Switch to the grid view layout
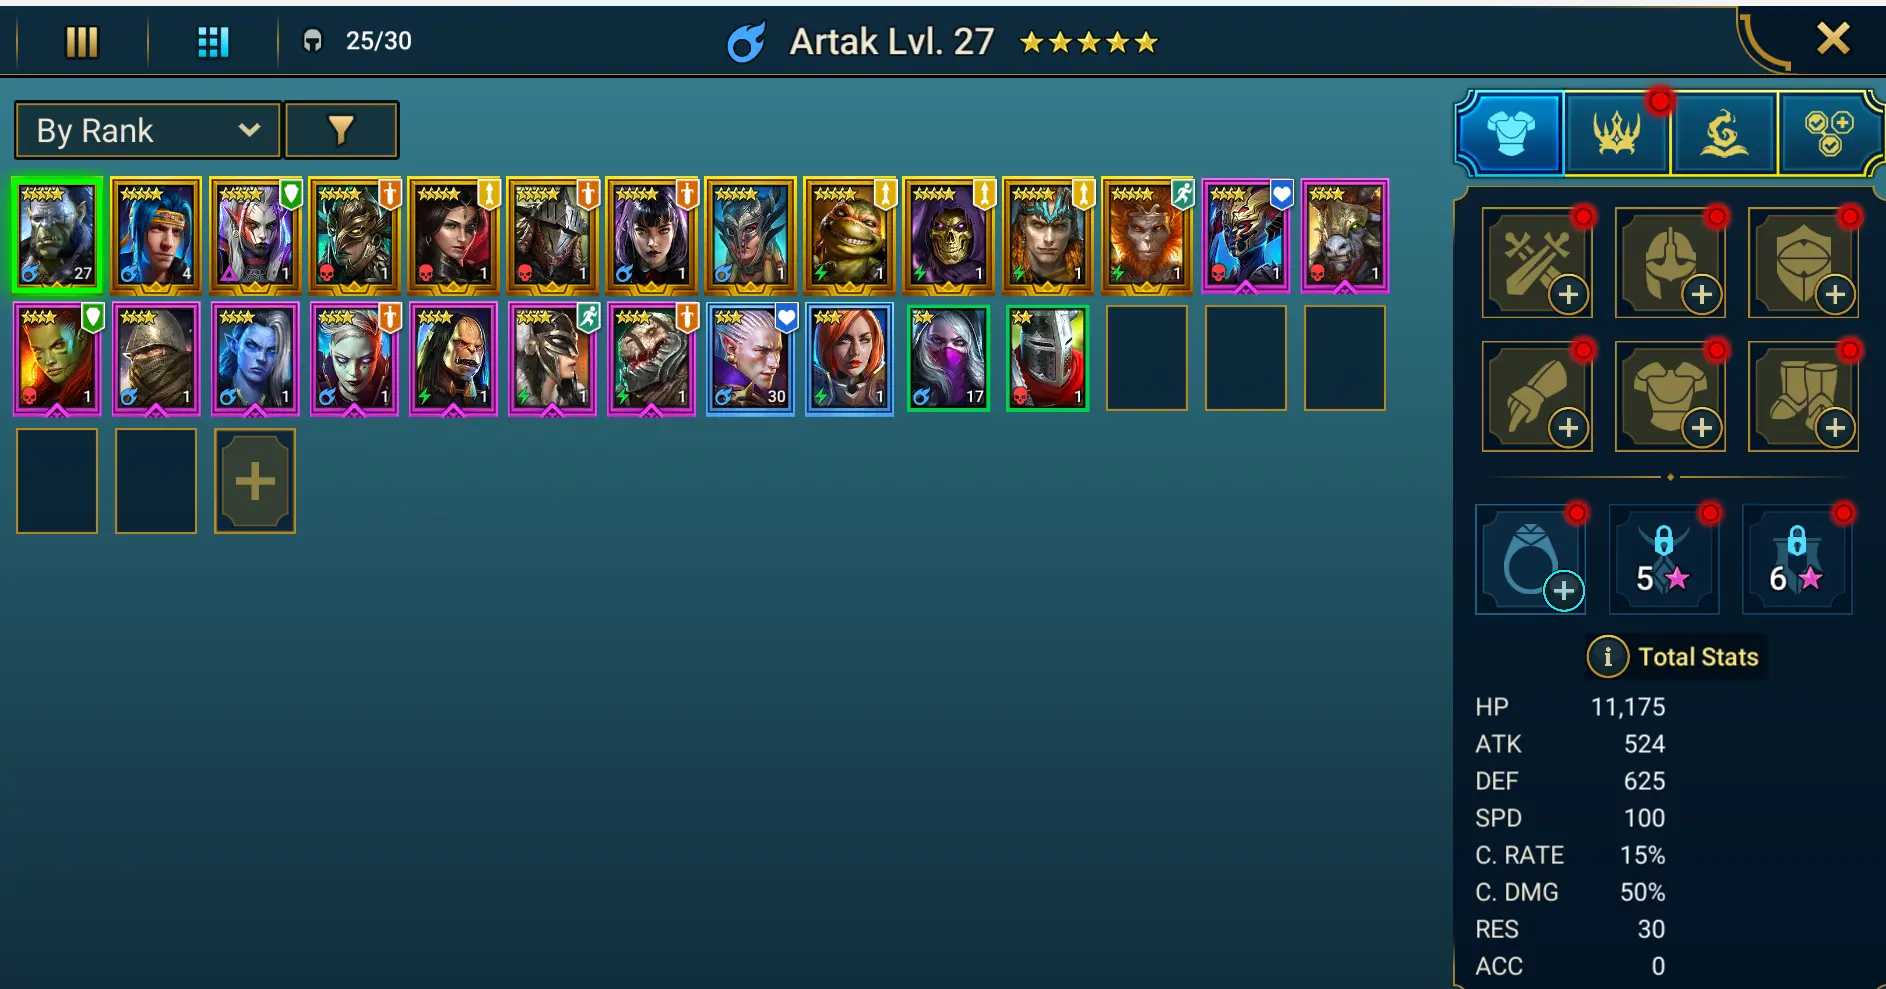This screenshot has width=1886, height=989. tap(213, 42)
